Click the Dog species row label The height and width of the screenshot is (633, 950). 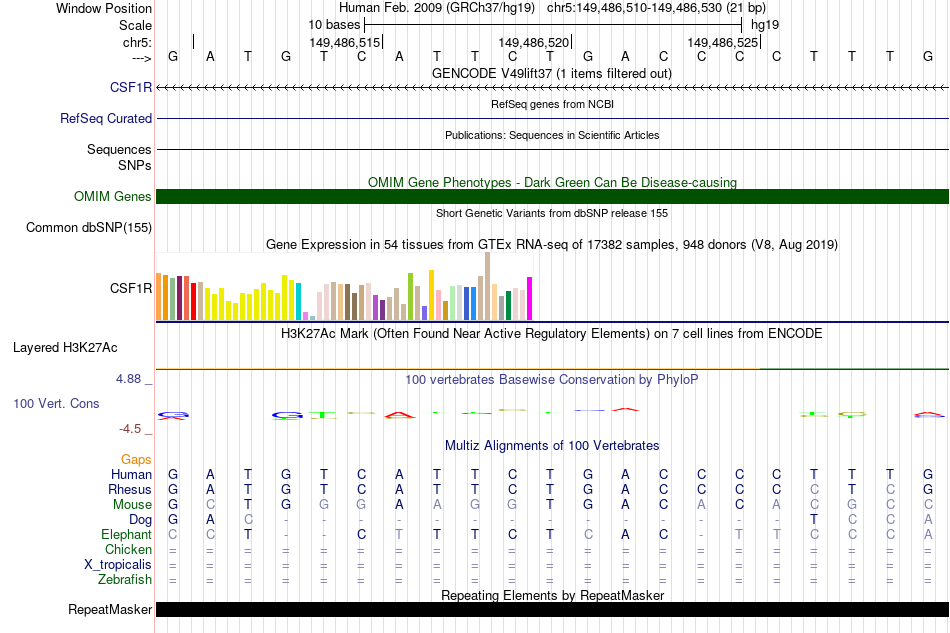point(141,520)
